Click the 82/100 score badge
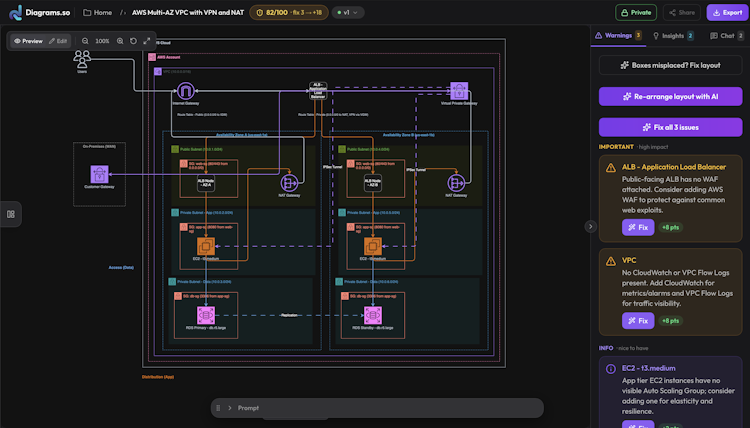Viewport: 750px width, 428px height. click(289, 12)
